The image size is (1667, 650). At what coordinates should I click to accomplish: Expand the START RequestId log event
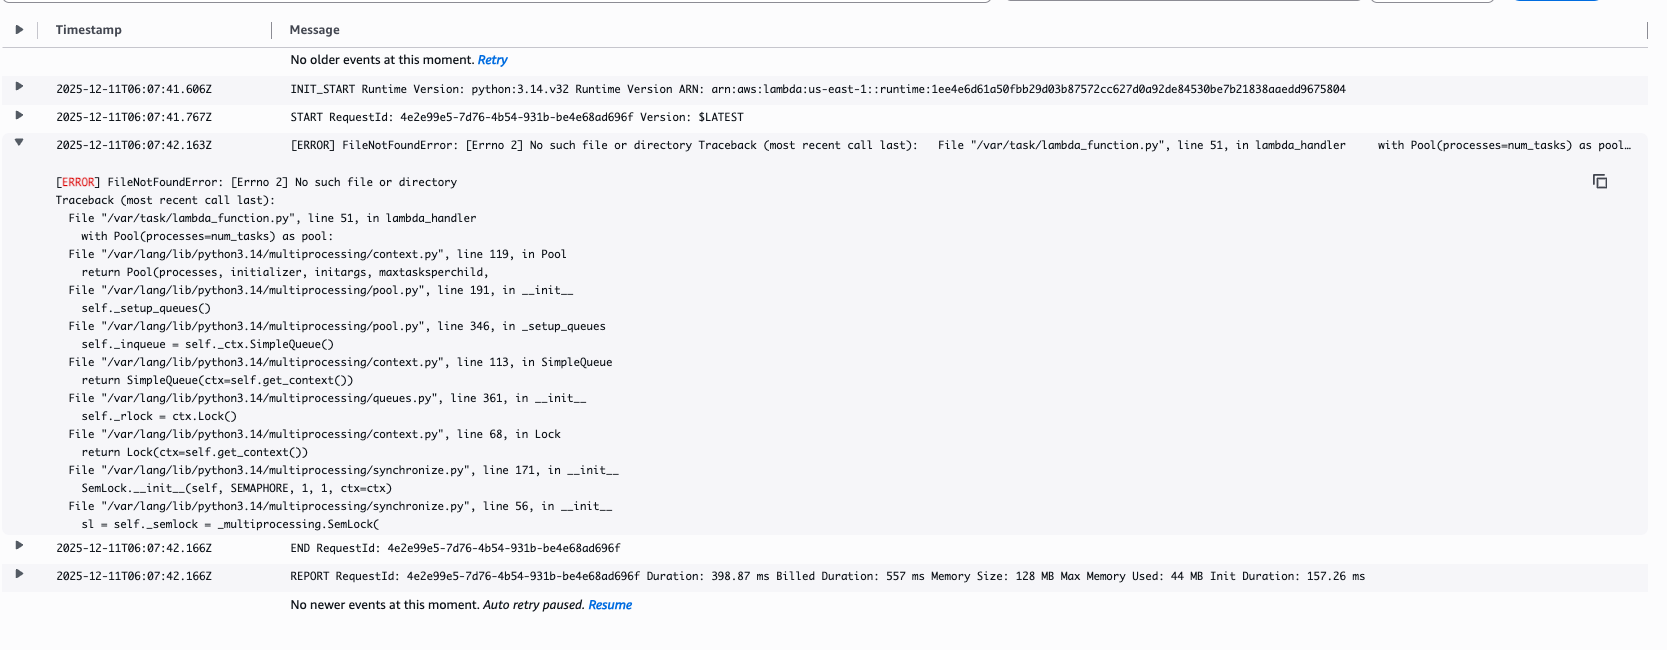[x=18, y=117]
